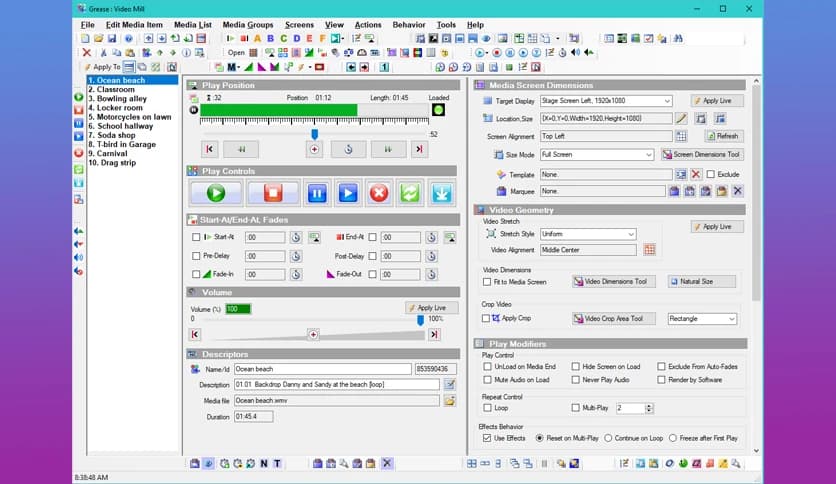Screen dimensions: 836x484
Task: Open the Stretch Style dropdown
Action: (x=631, y=234)
